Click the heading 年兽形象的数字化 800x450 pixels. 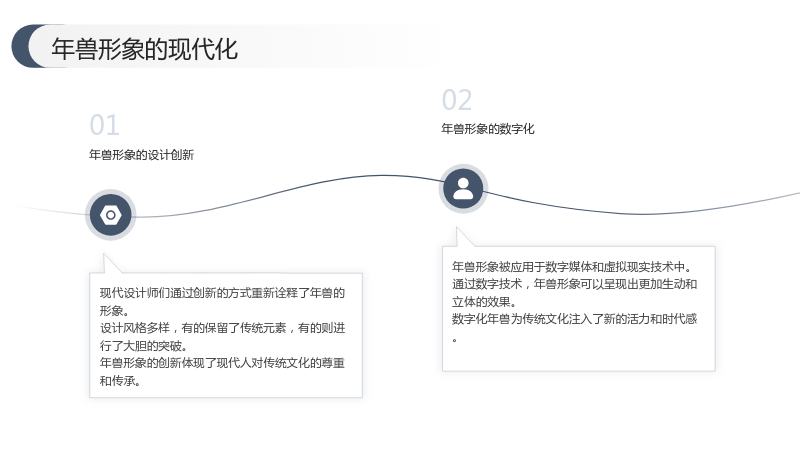[x=488, y=129]
